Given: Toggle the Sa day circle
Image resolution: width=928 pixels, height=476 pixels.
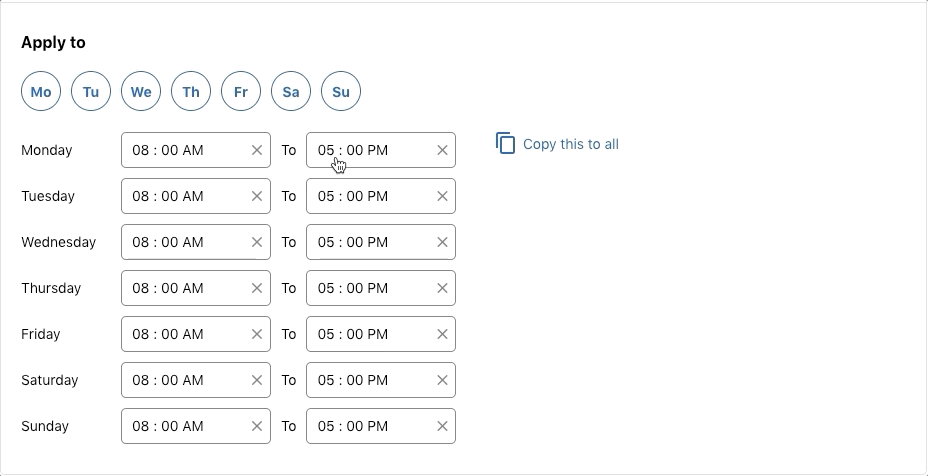Looking at the screenshot, I should [291, 91].
